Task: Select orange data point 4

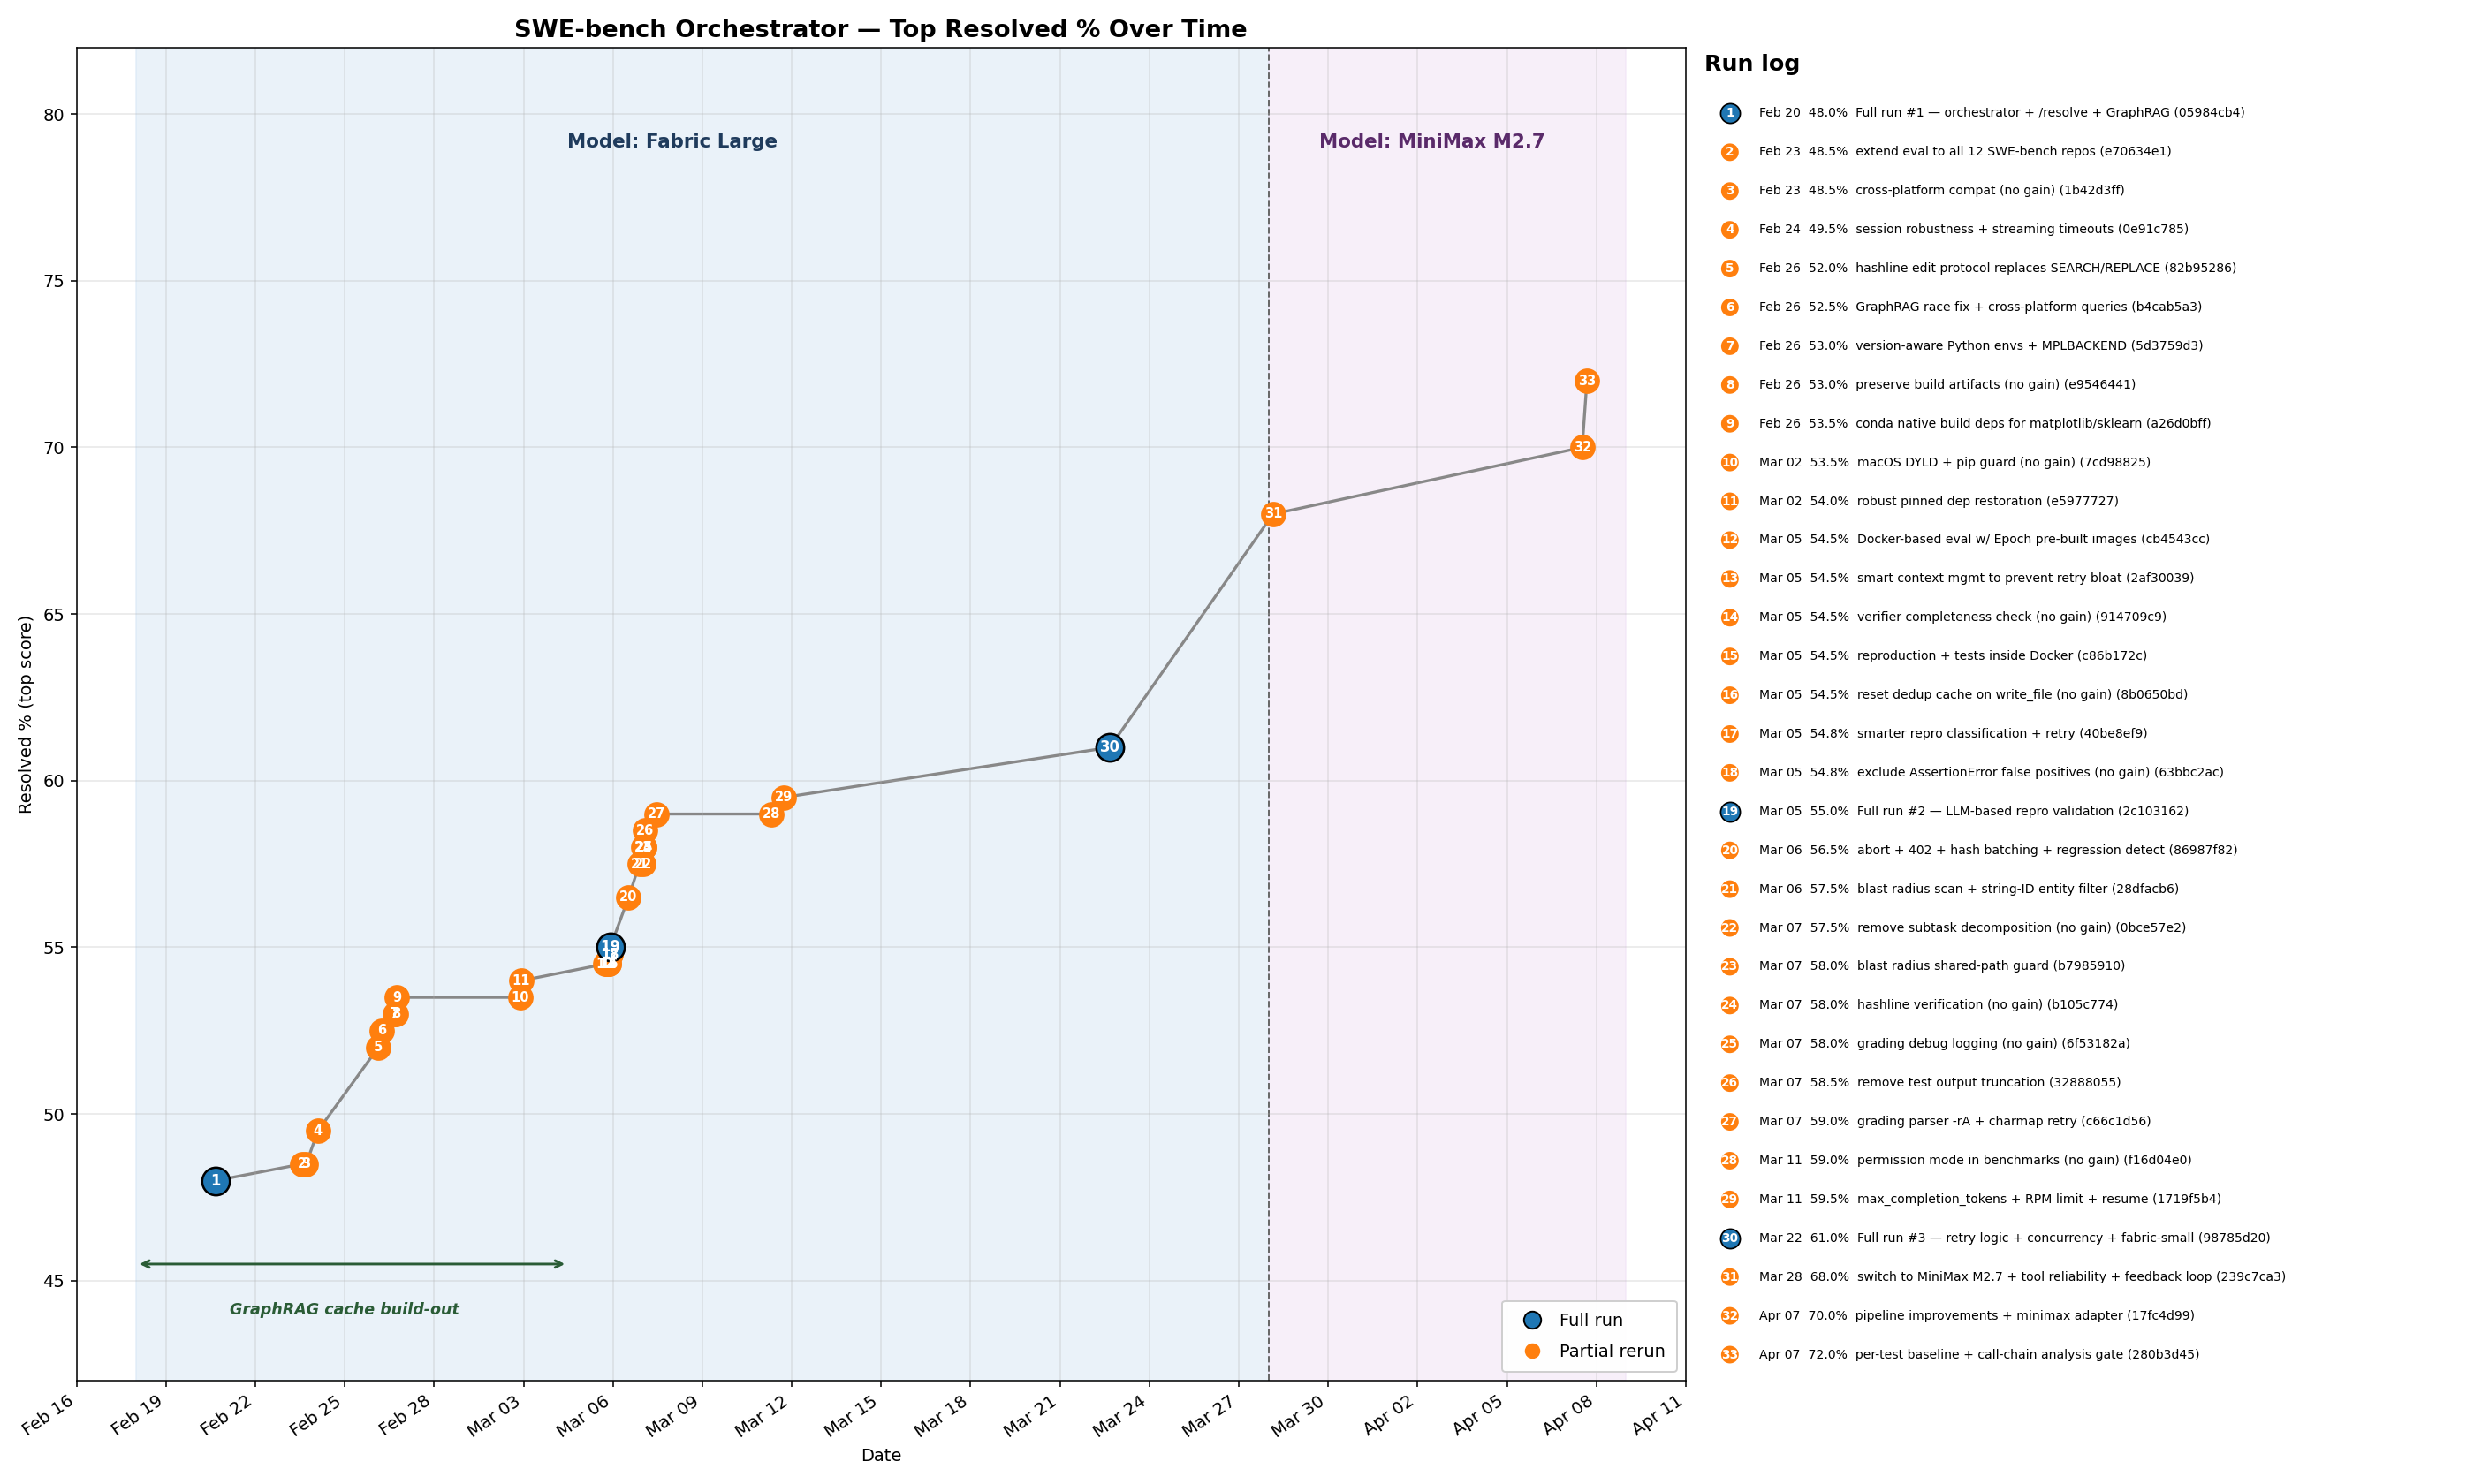Action: click(318, 1131)
